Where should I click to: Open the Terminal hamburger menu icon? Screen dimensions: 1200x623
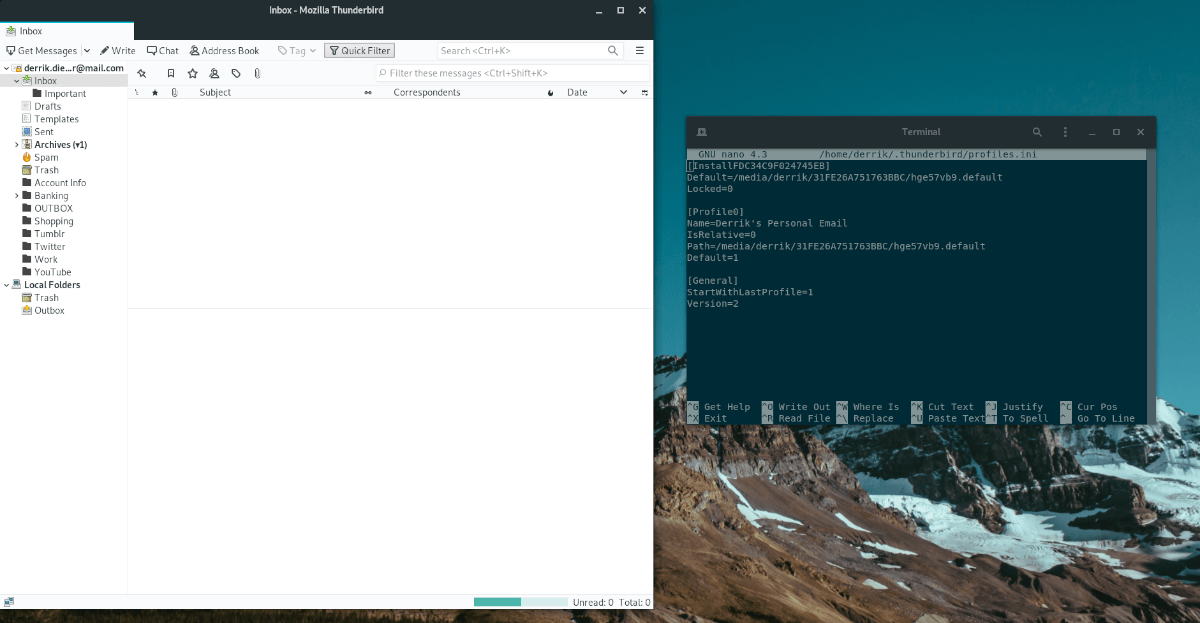[1065, 131]
